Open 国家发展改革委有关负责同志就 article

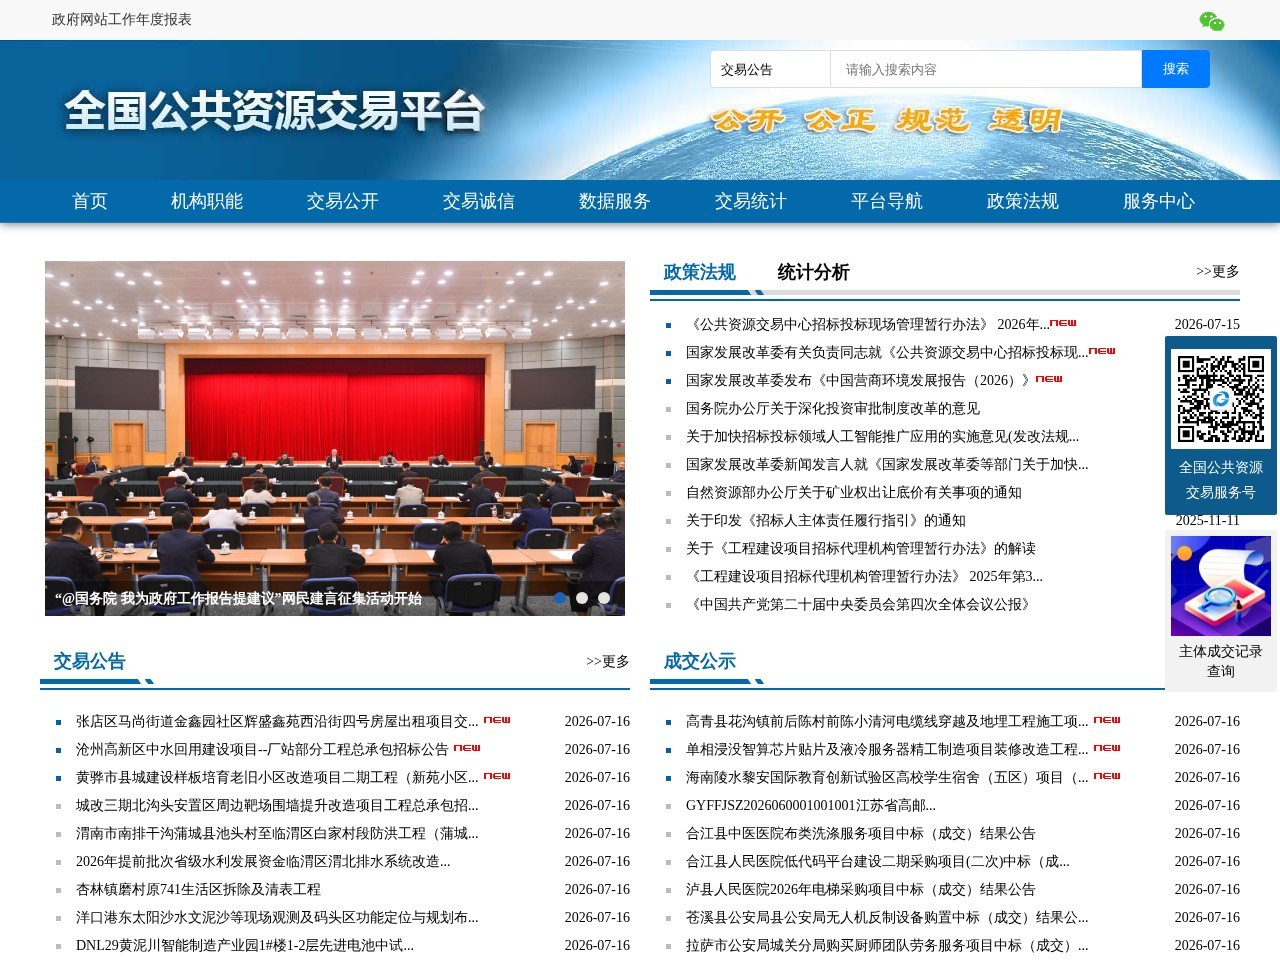[x=887, y=352]
